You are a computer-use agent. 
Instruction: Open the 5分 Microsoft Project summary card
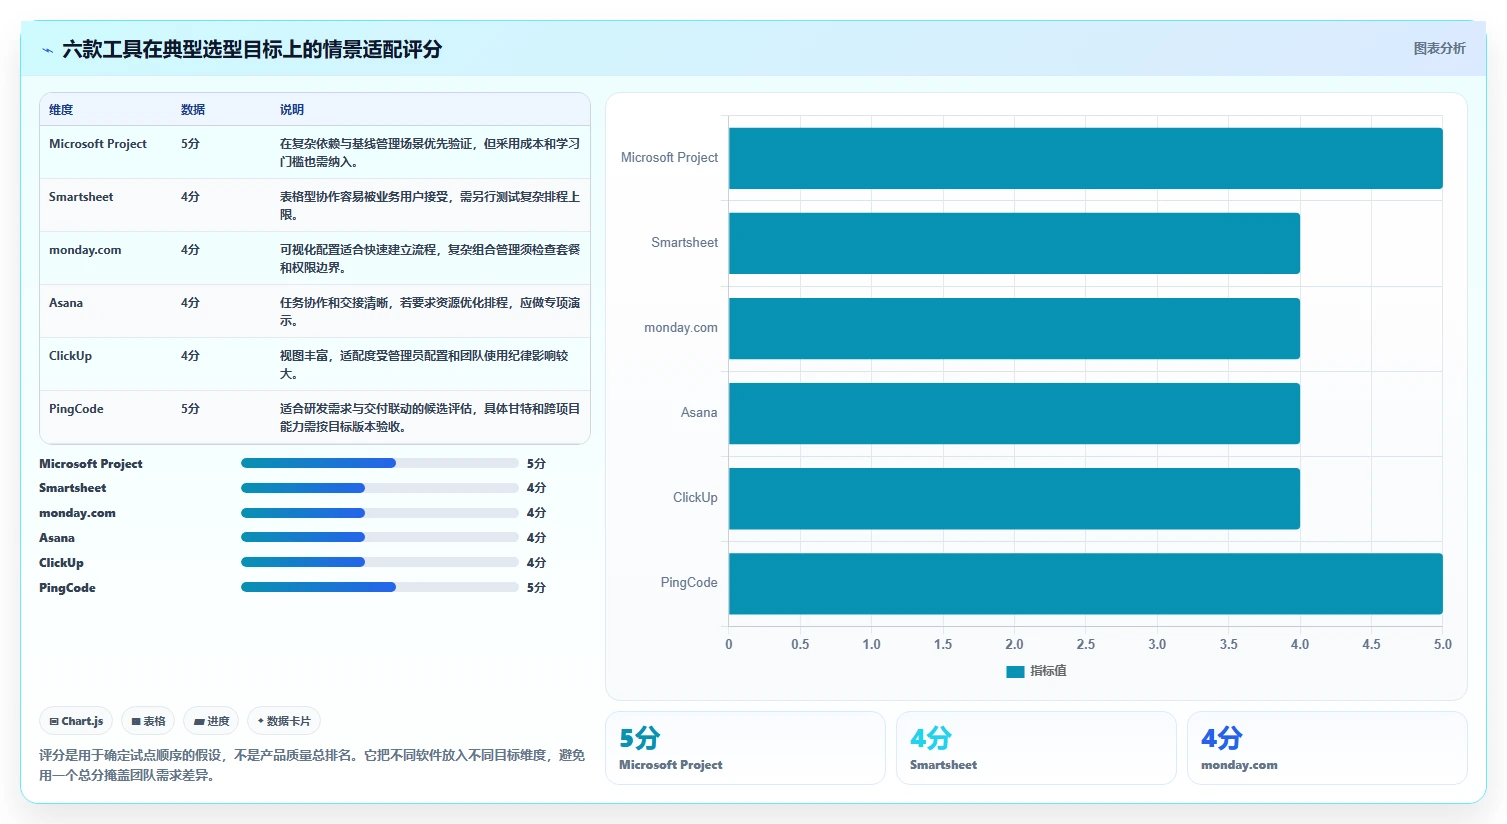tap(745, 748)
